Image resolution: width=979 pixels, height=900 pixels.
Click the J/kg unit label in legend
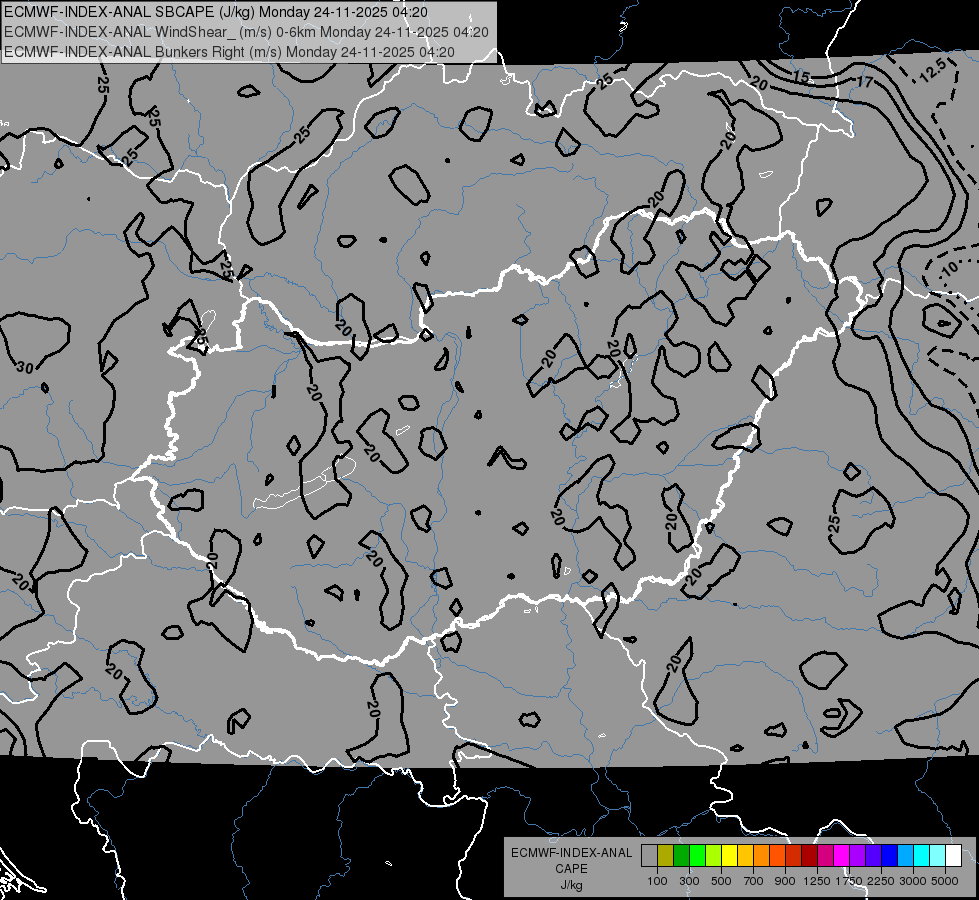[x=572, y=885]
